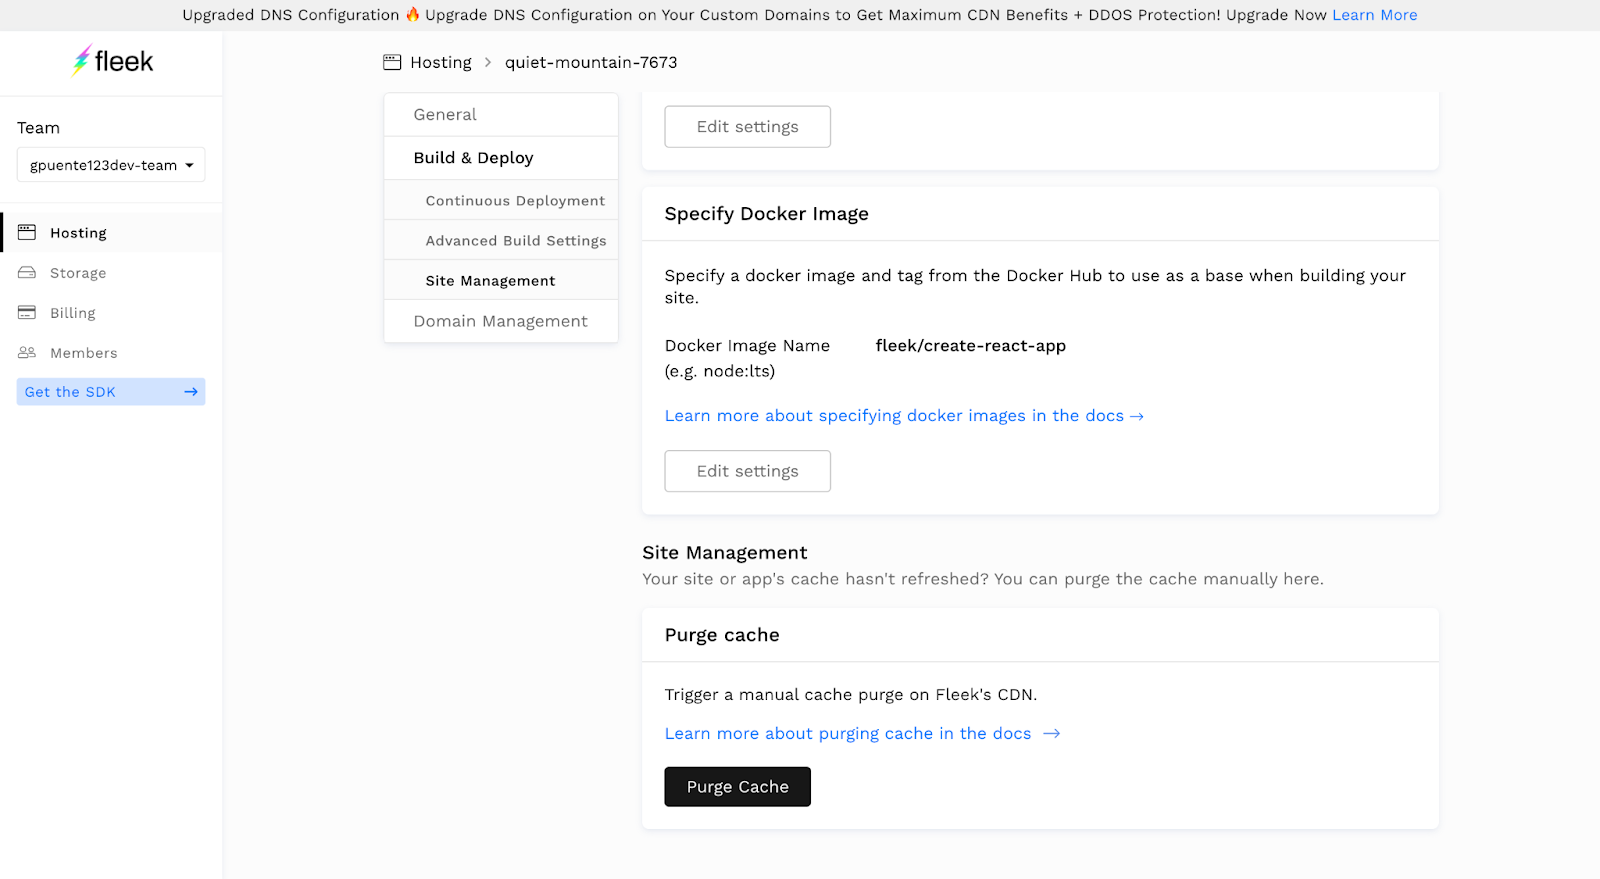
Task: Click the Billing card icon
Action: [x=27, y=313]
